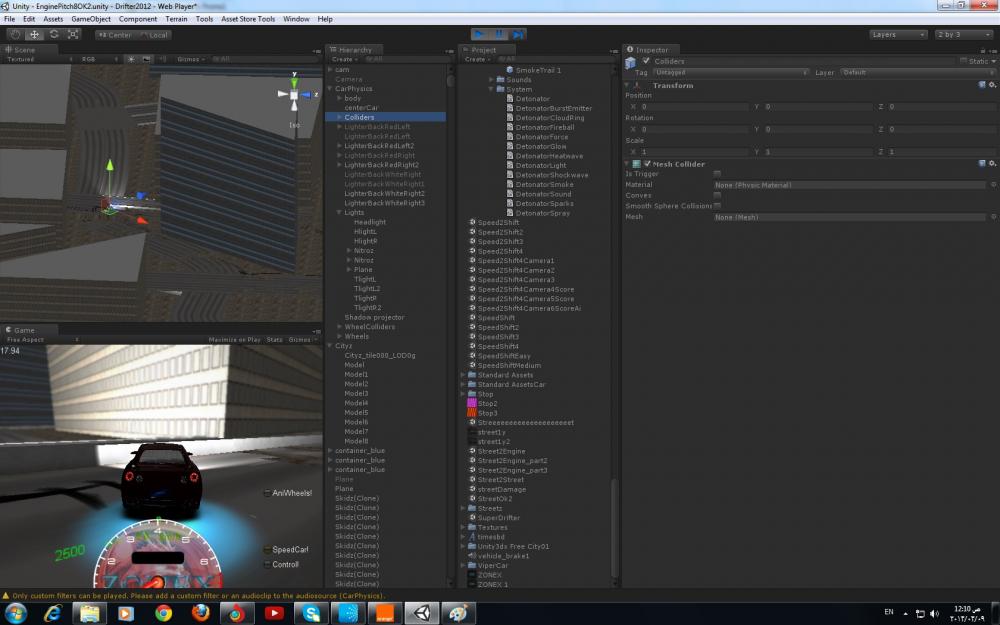Expand the Standard Assets folder
This screenshot has height=625, width=1000.
coord(463,375)
